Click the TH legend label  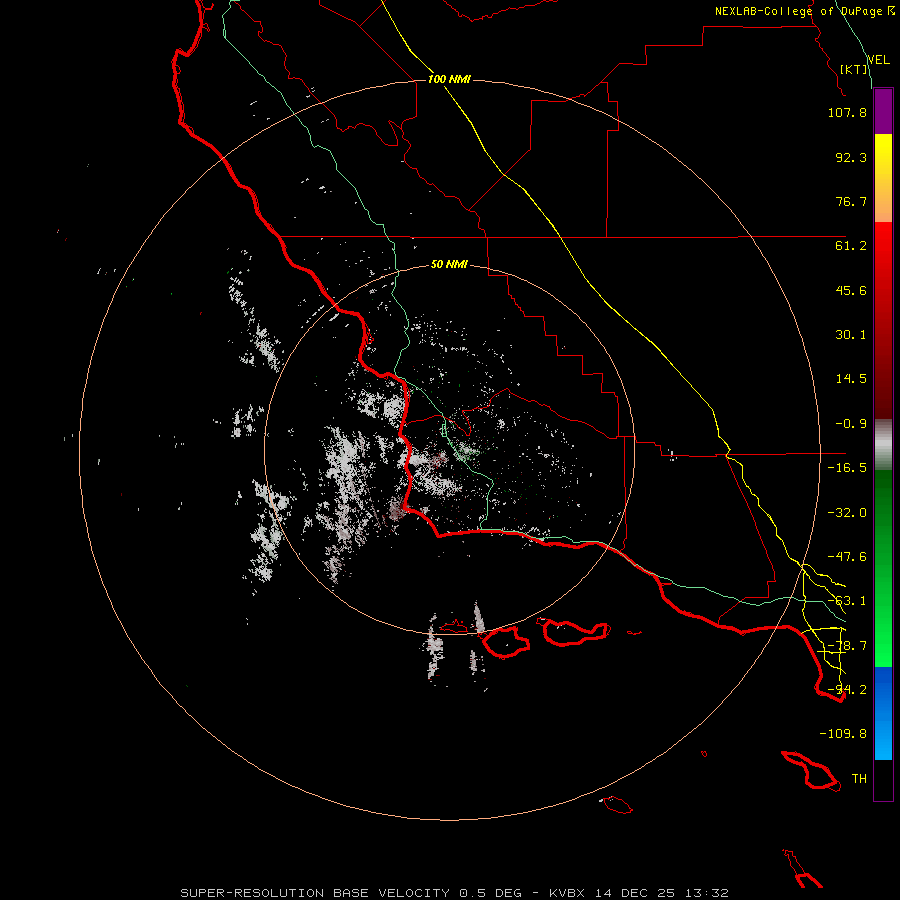point(859,779)
